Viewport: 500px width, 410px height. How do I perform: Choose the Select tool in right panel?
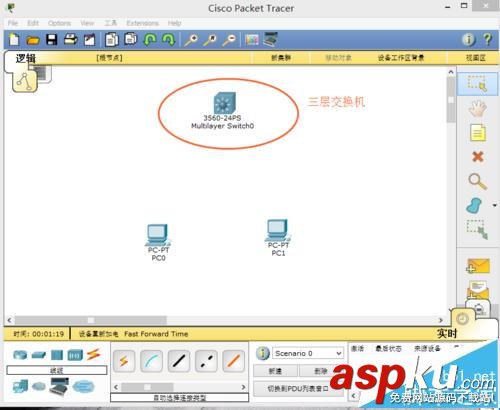coord(477,83)
